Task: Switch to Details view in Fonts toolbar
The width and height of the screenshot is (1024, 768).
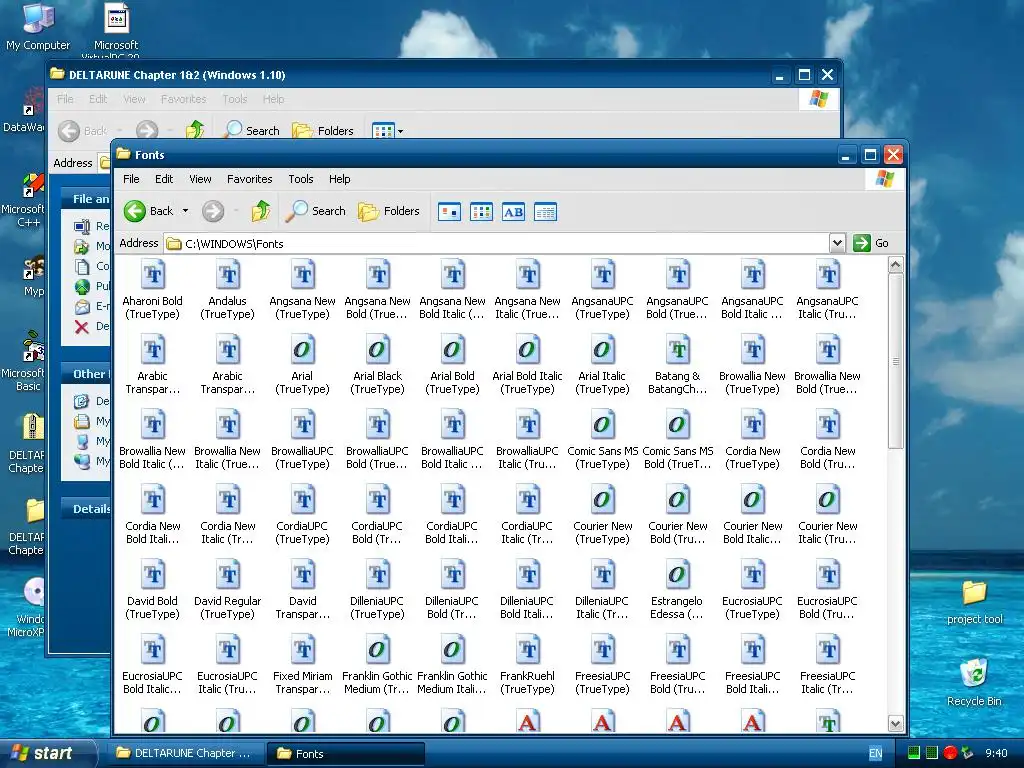Action: click(x=545, y=212)
